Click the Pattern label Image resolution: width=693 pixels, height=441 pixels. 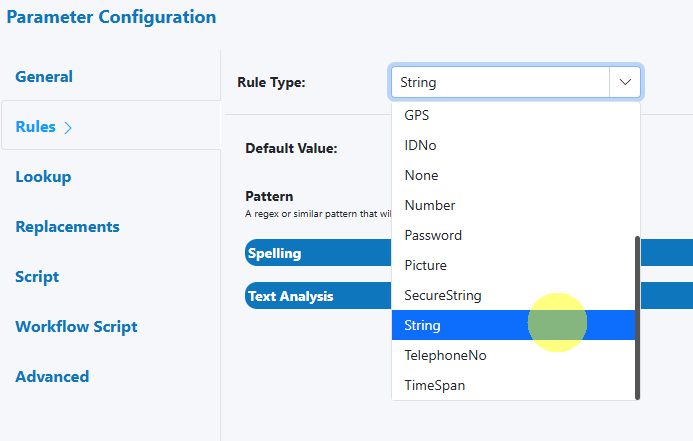click(x=269, y=196)
